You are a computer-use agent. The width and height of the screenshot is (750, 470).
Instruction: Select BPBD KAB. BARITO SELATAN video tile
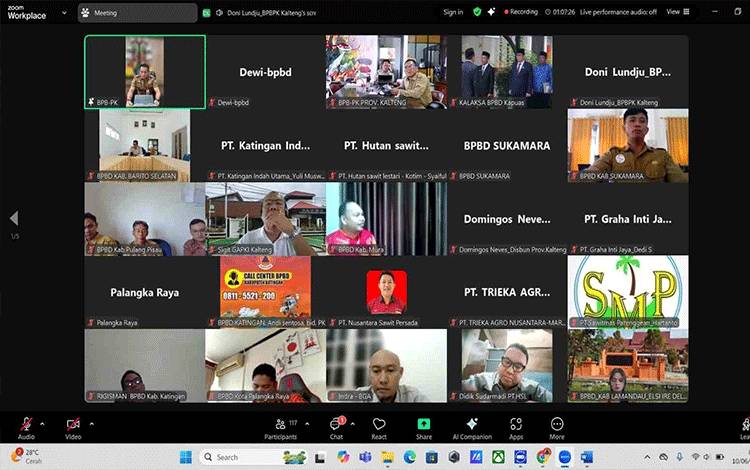pos(145,145)
